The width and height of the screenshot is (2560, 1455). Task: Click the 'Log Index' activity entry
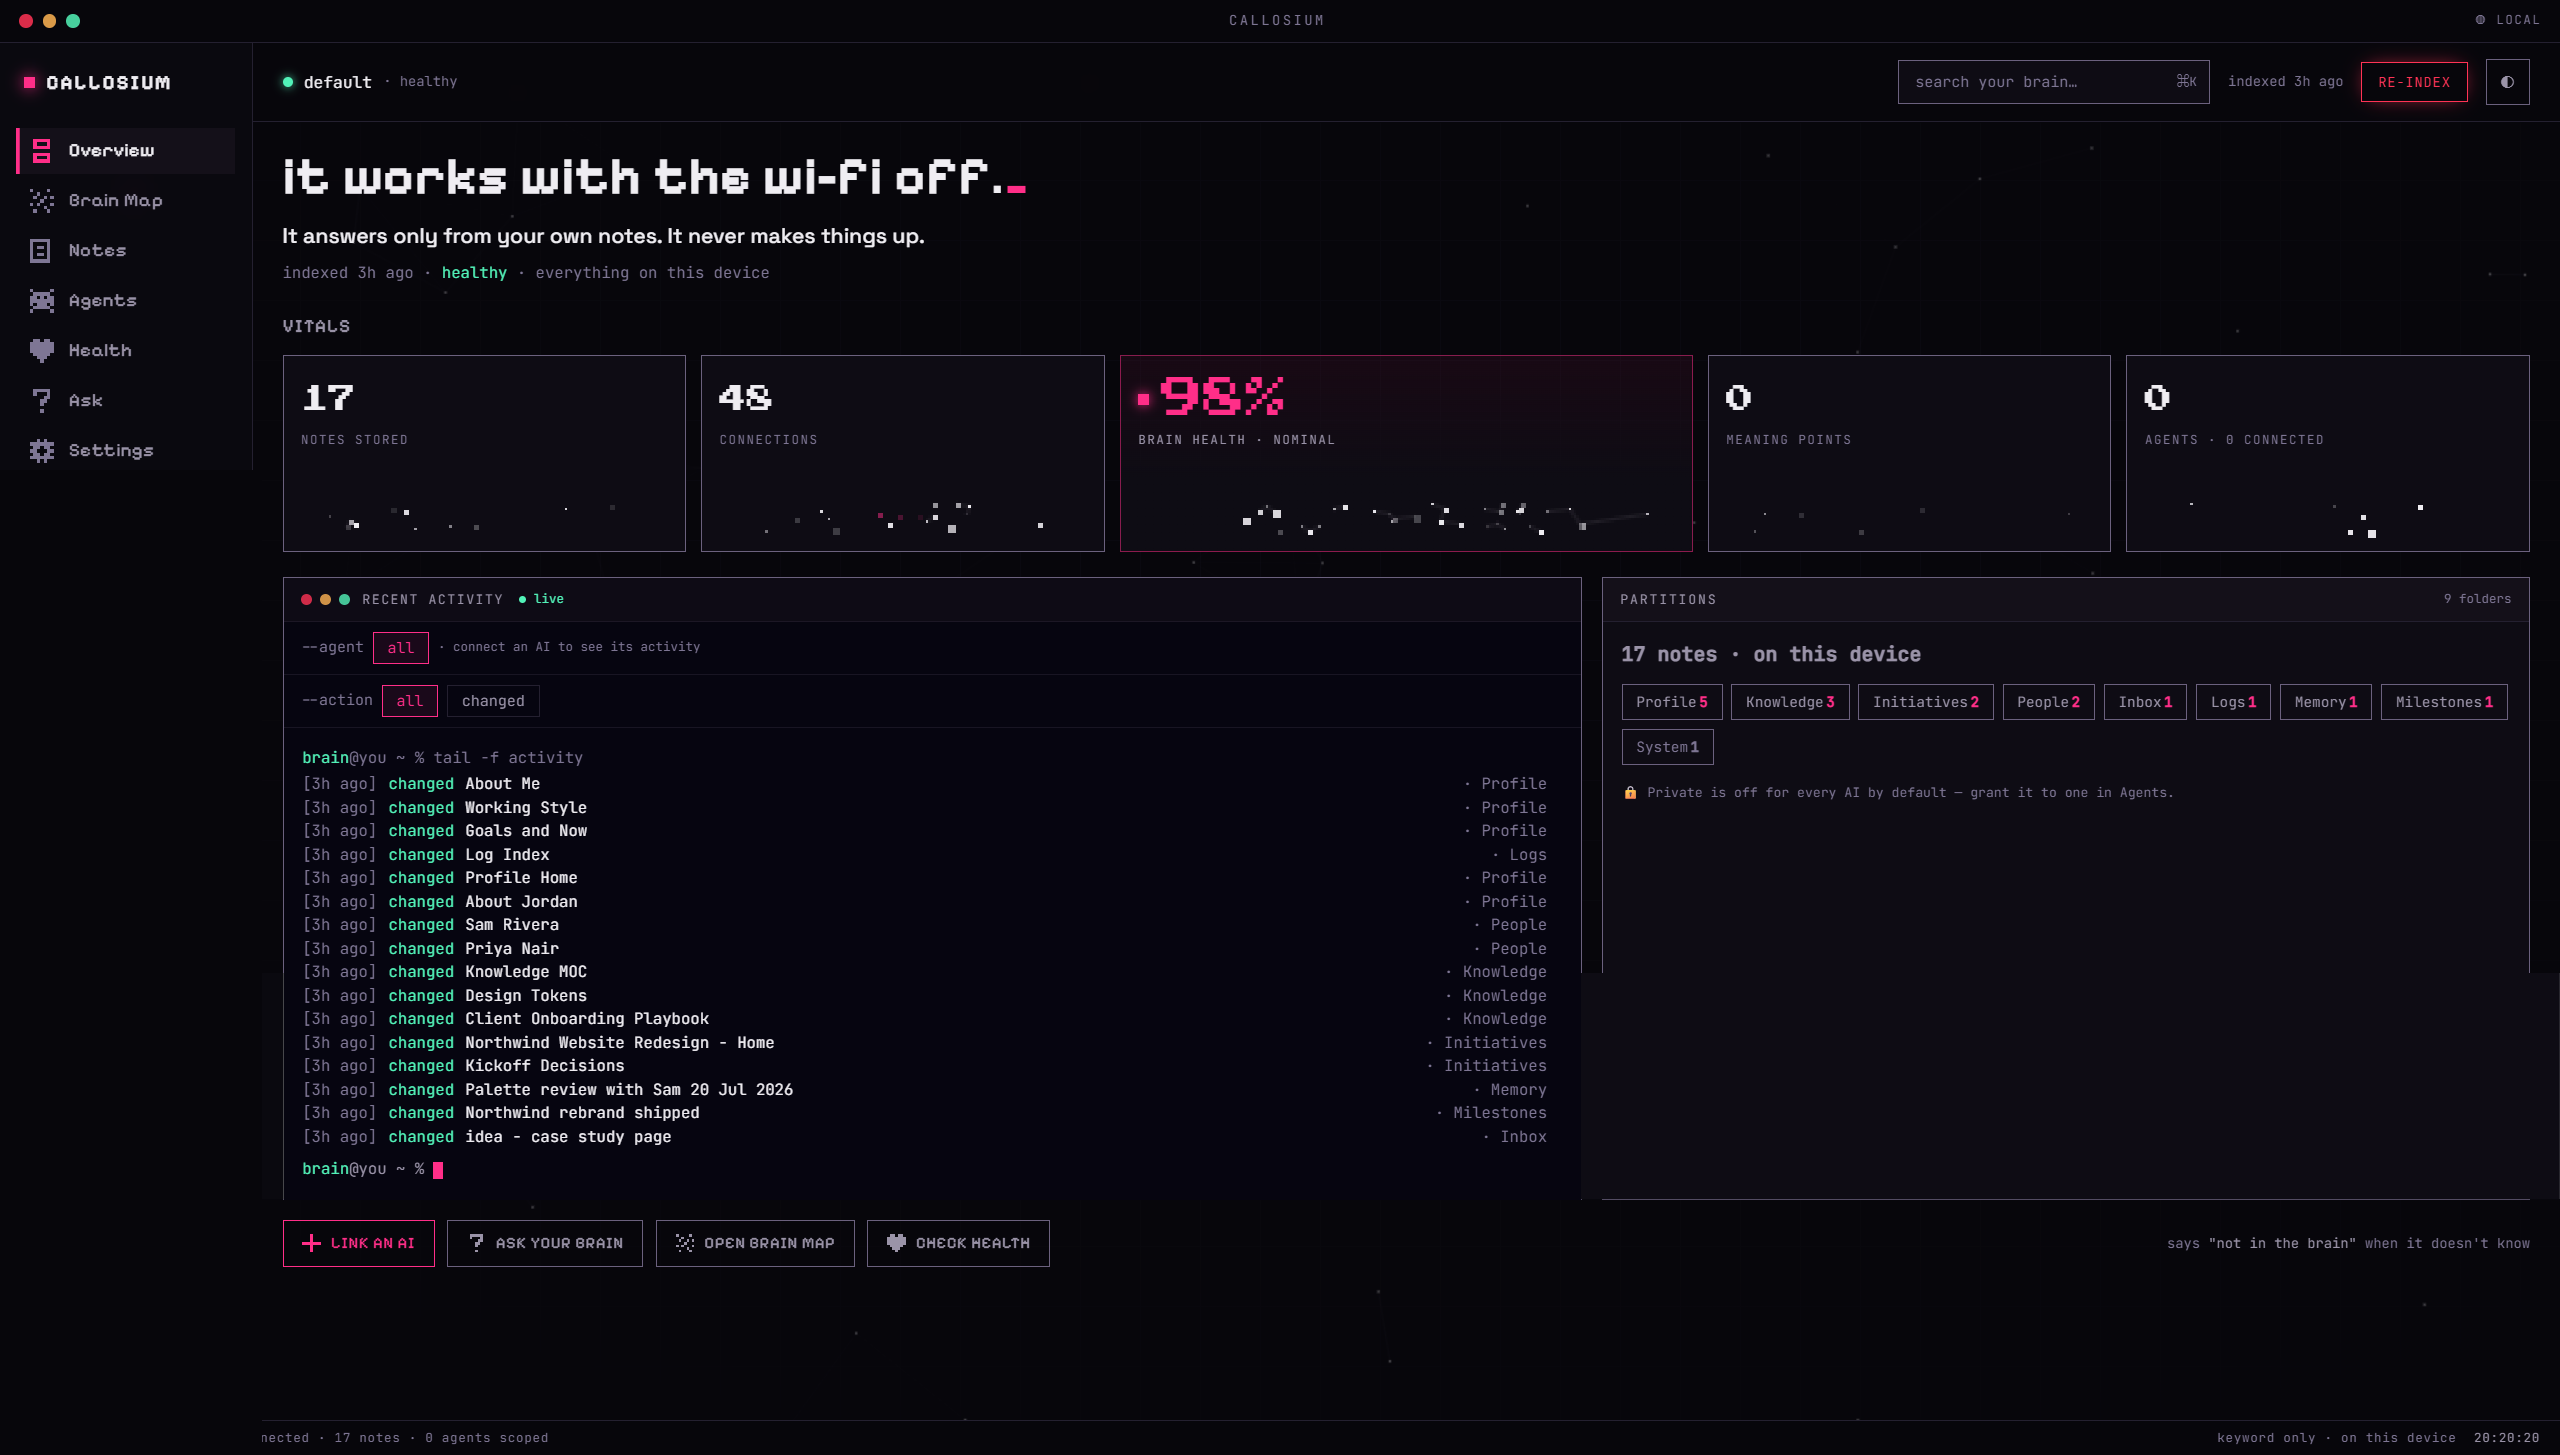coord(924,855)
